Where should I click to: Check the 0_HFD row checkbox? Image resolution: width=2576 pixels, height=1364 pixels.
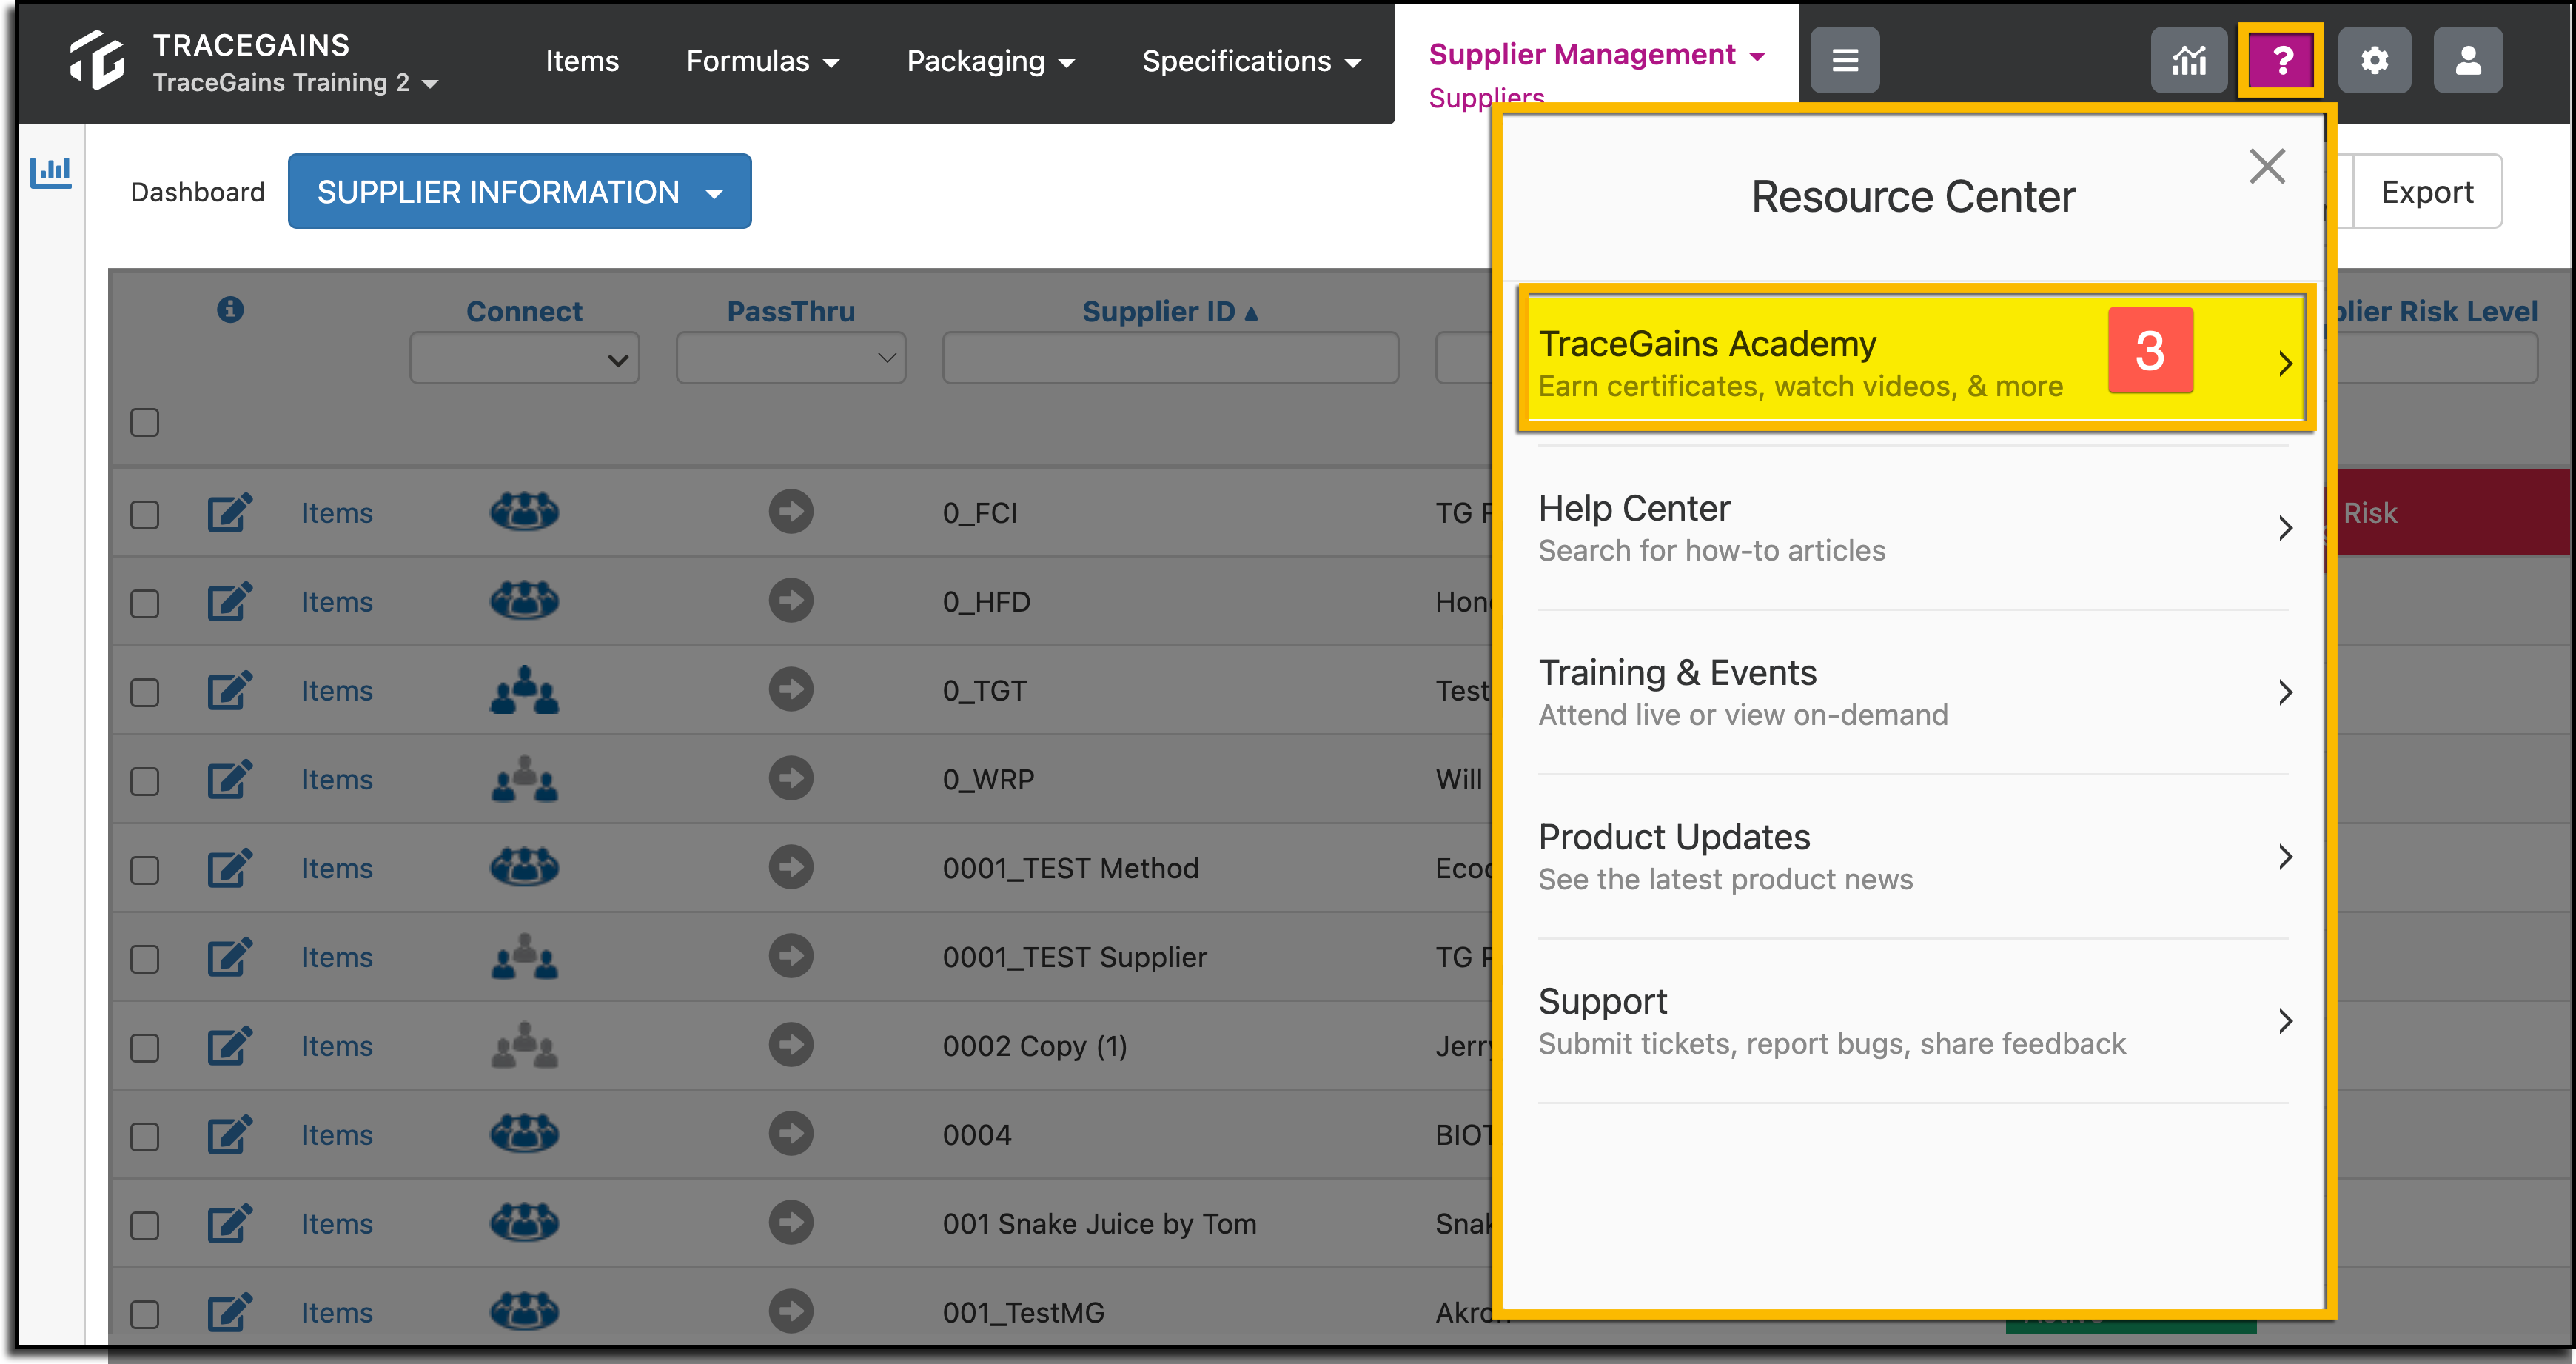pyautogui.click(x=145, y=603)
